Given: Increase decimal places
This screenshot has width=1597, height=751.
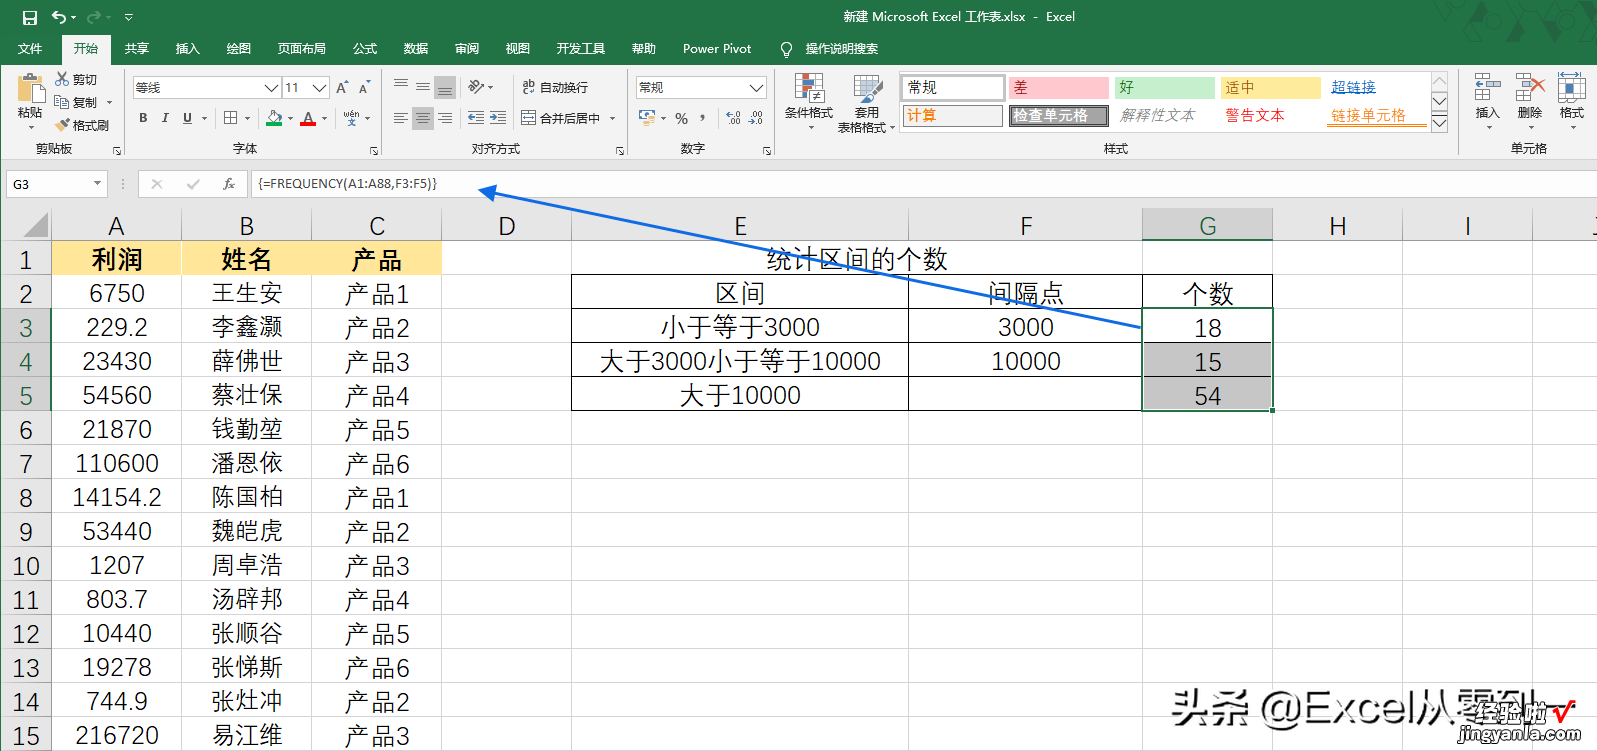Looking at the screenshot, I should [x=734, y=118].
